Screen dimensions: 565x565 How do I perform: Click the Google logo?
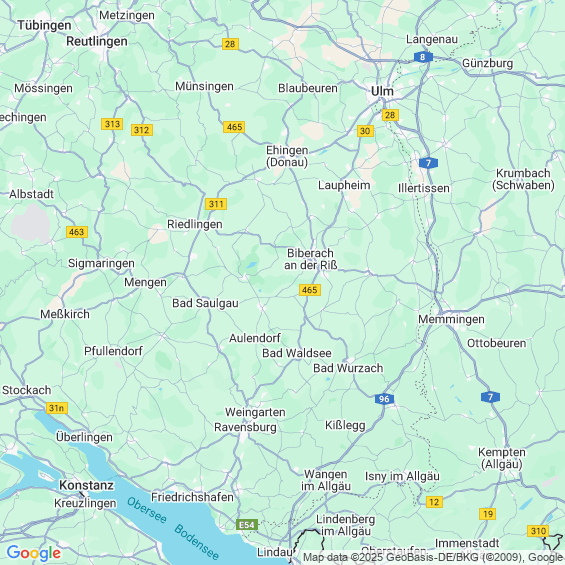click(x=34, y=553)
